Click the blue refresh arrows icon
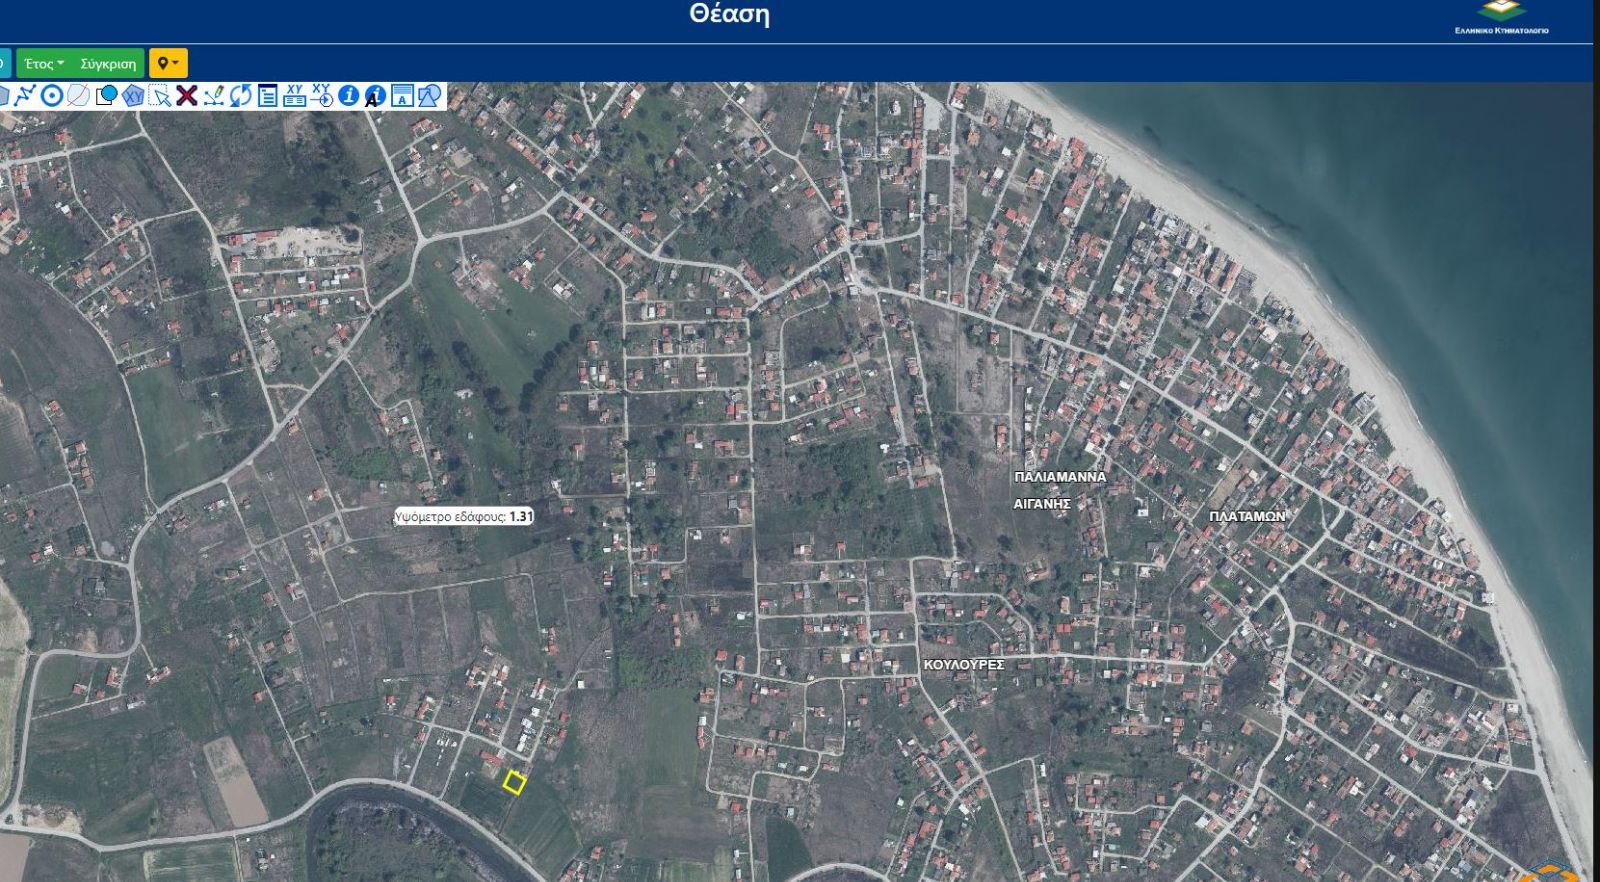The height and width of the screenshot is (882, 1600). (x=240, y=96)
